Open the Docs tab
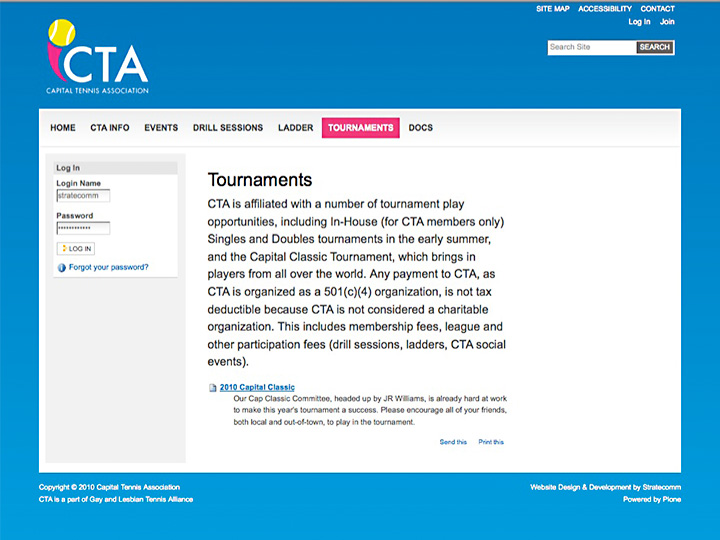720x540 pixels. (421, 128)
